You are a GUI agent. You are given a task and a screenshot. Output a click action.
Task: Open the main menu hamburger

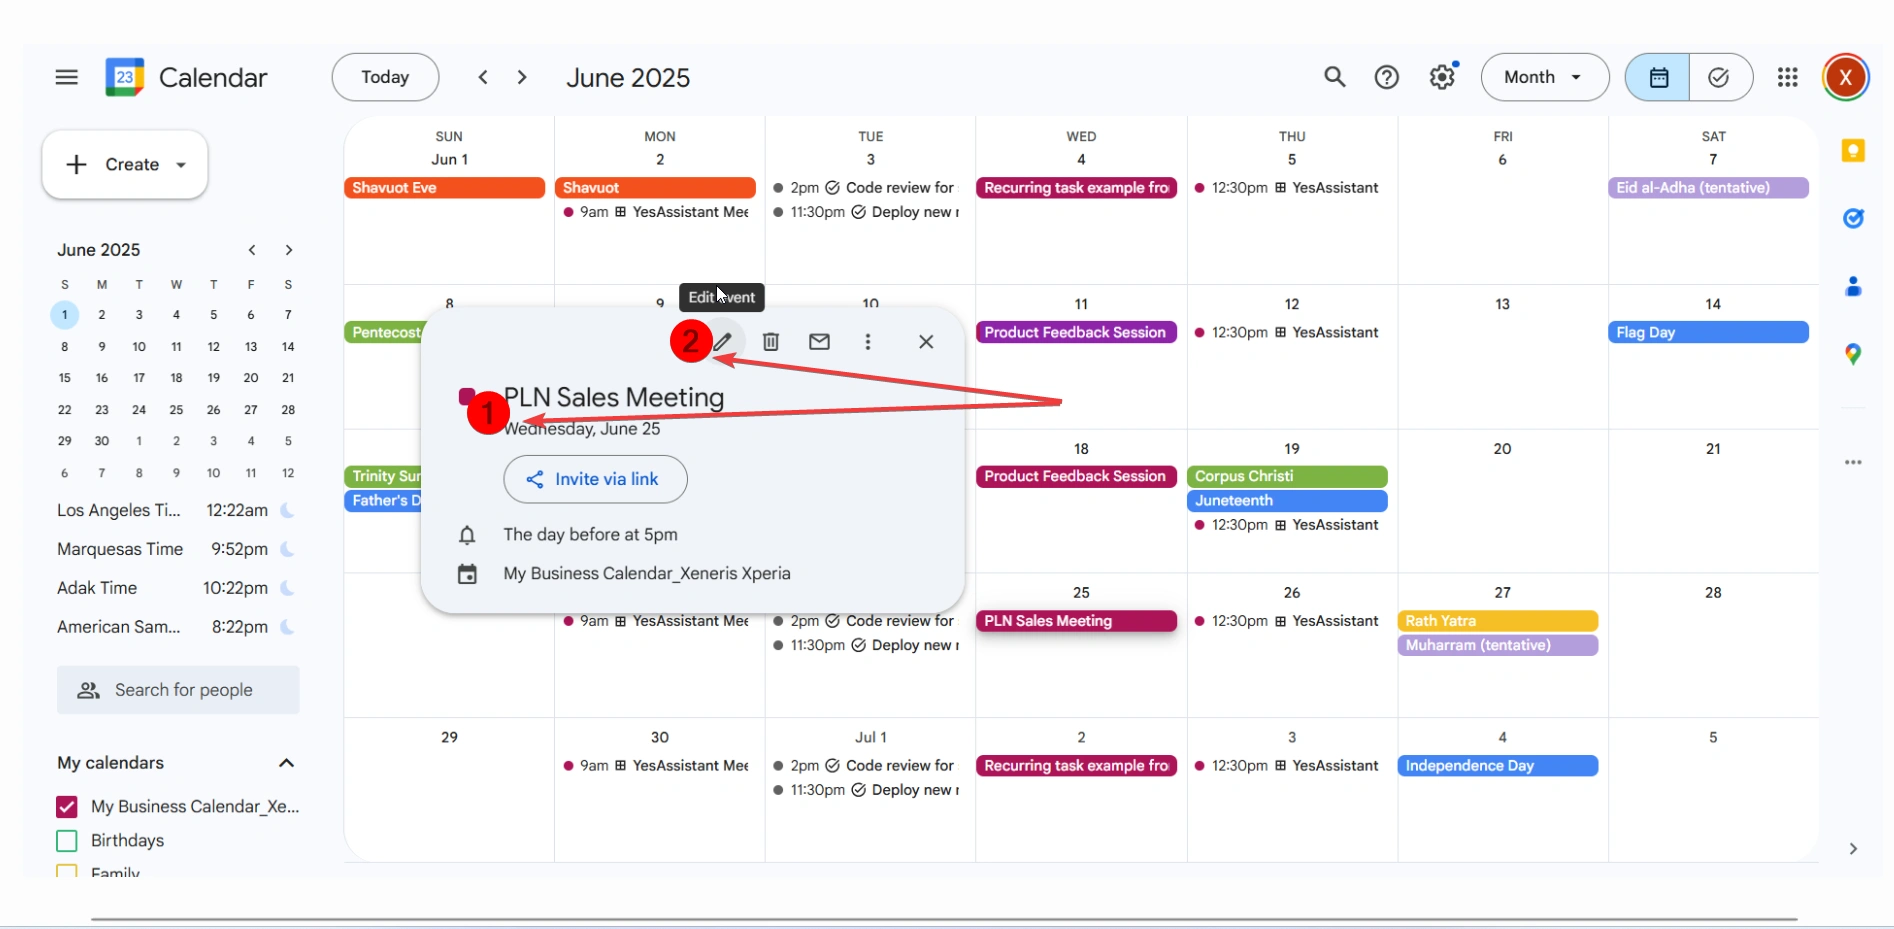tap(67, 77)
